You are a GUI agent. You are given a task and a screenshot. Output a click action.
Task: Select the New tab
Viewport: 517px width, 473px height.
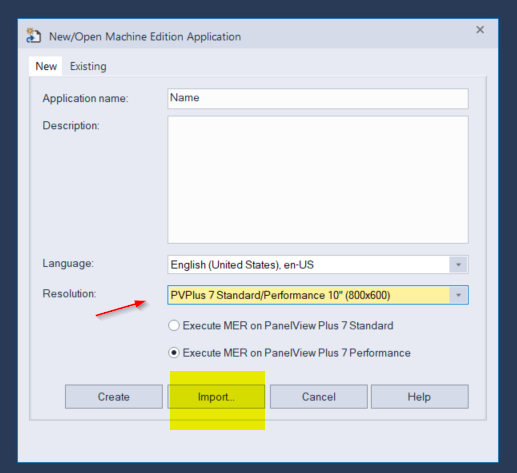pos(46,66)
